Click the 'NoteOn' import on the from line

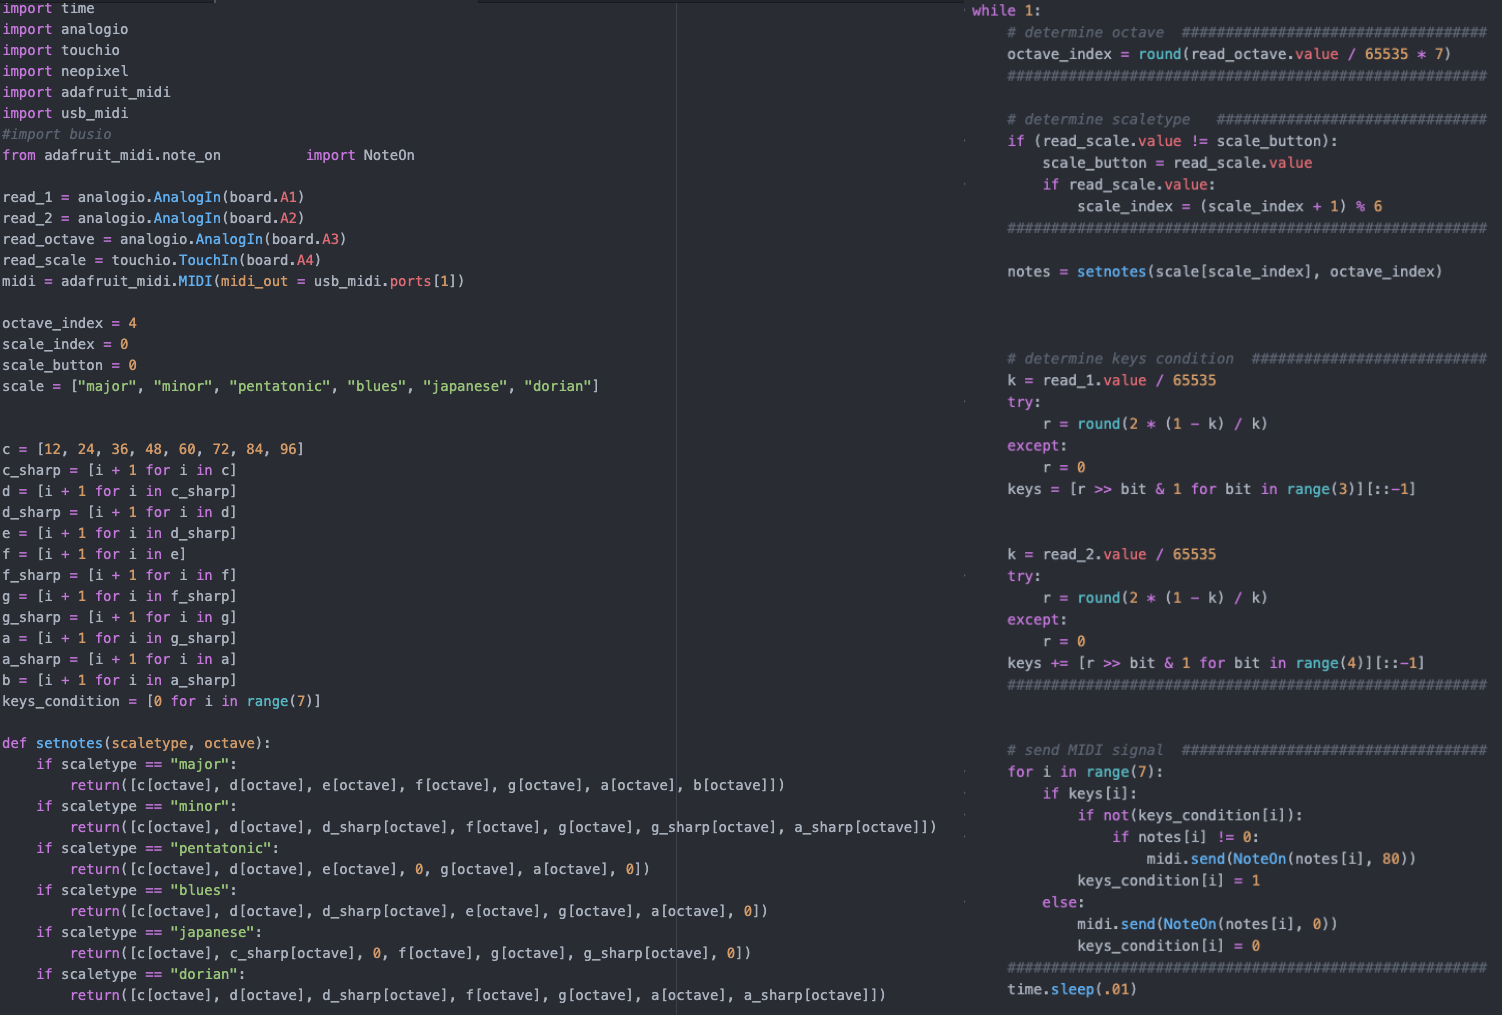point(388,155)
